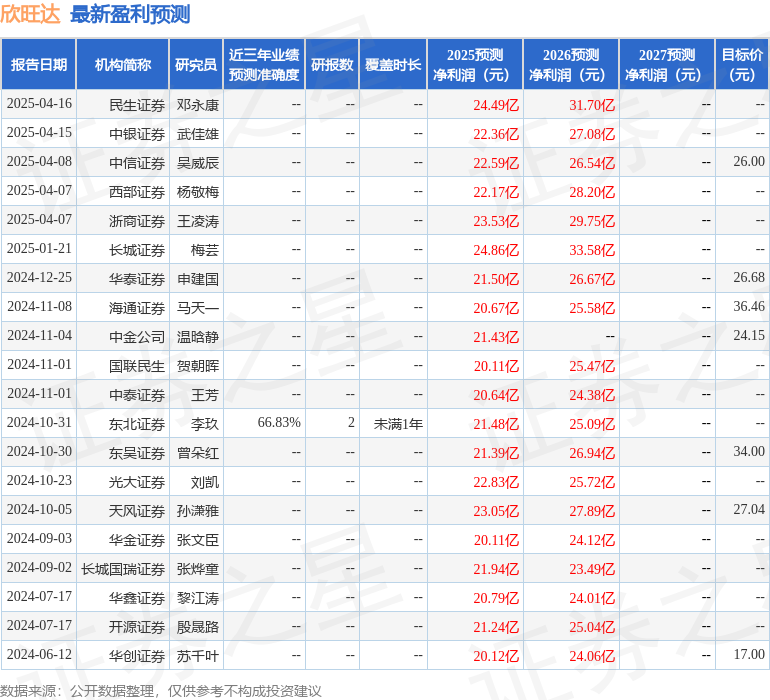Click the 报告日期 column header
Image resolution: width=770 pixels, height=700 pixels.
pyautogui.click(x=39, y=65)
